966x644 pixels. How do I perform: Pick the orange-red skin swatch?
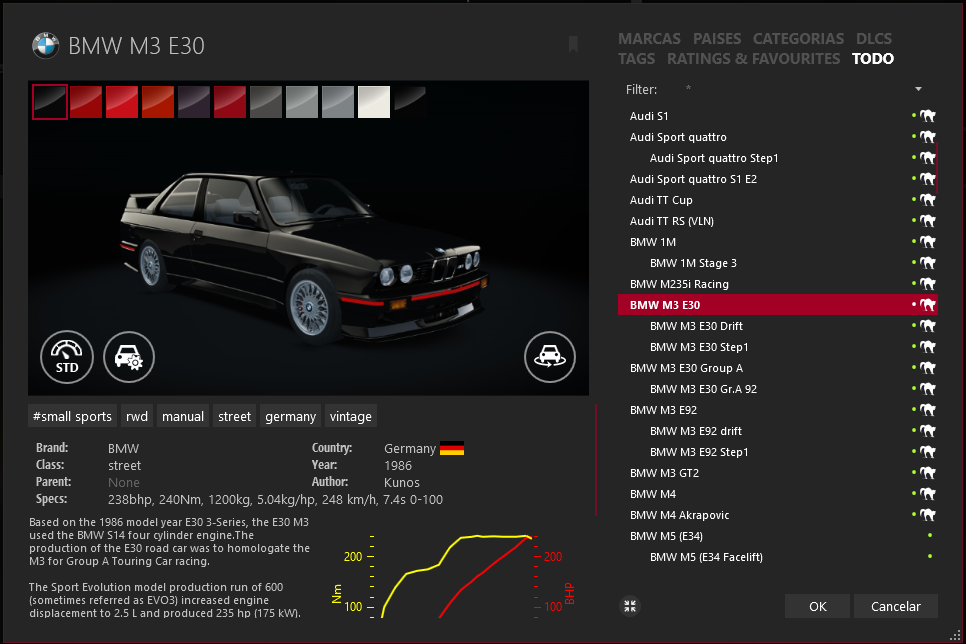pos(158,101)
